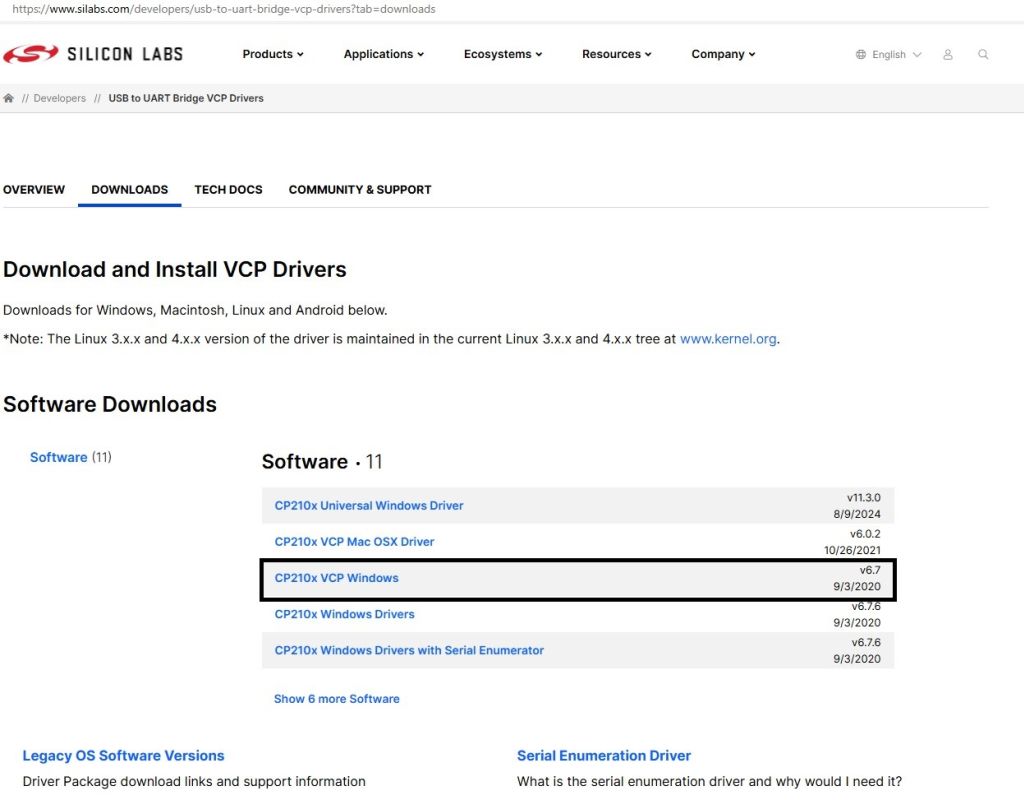Click USB to UART Bridge VCP Drivers breadcrumb
Viewport: 1024px width, 809px height.
coord(186,98)
